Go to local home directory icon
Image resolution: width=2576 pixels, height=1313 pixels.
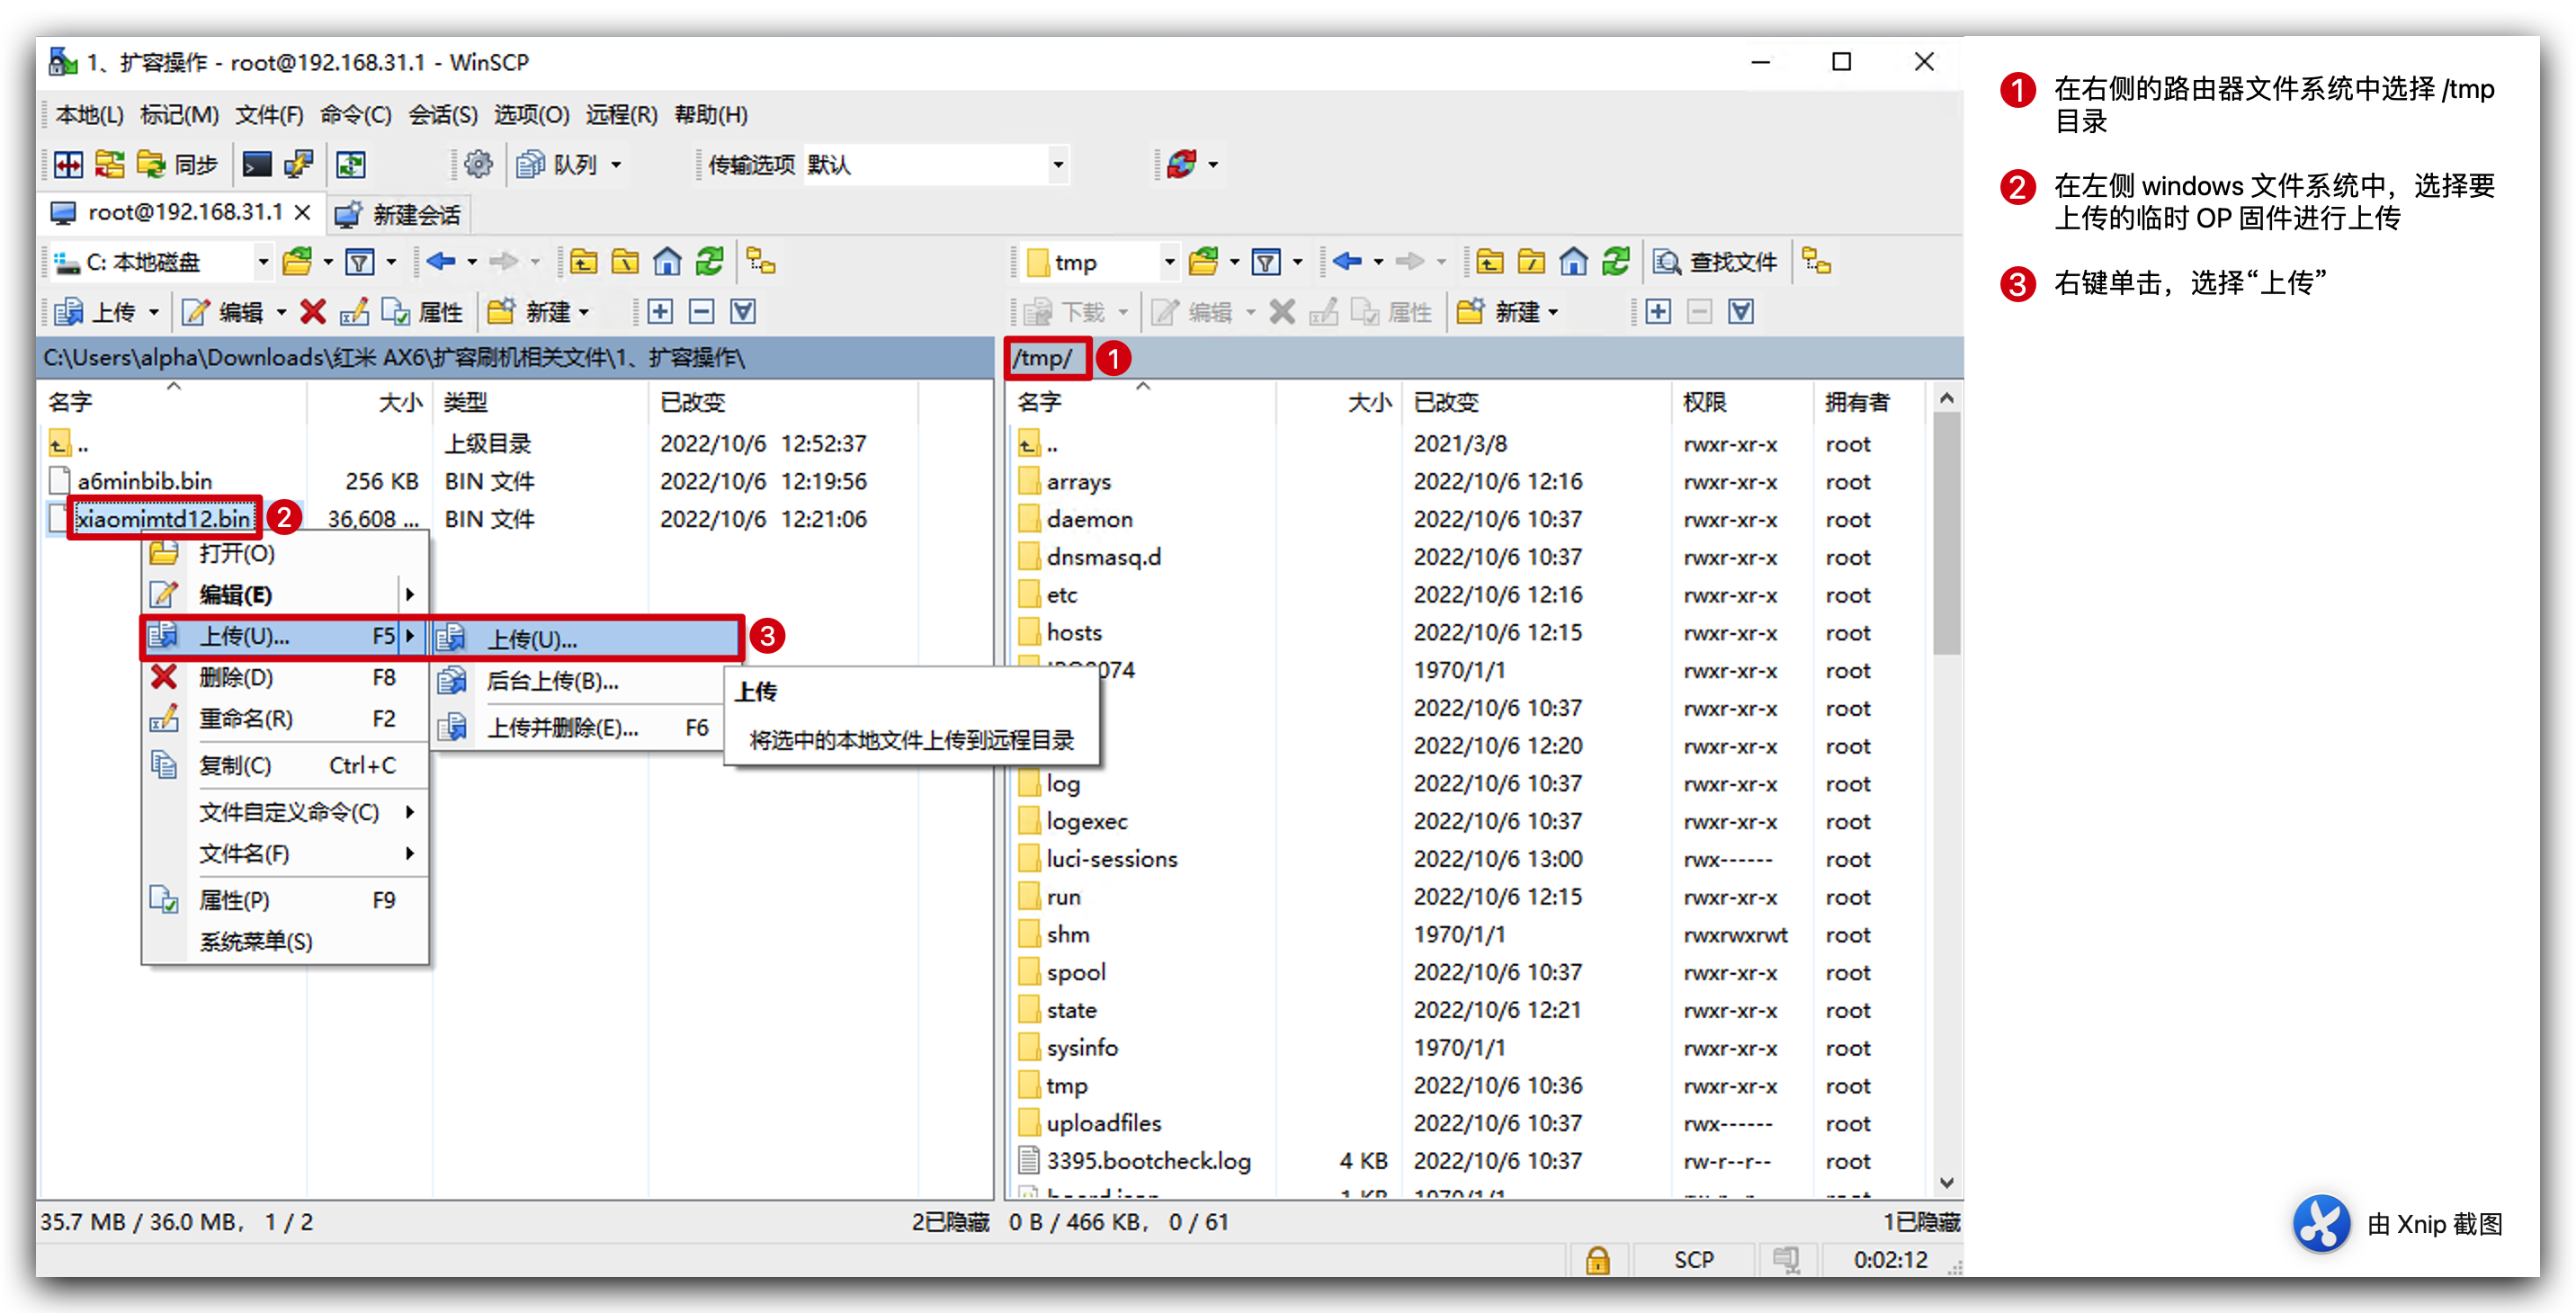[x=667, y=263]
